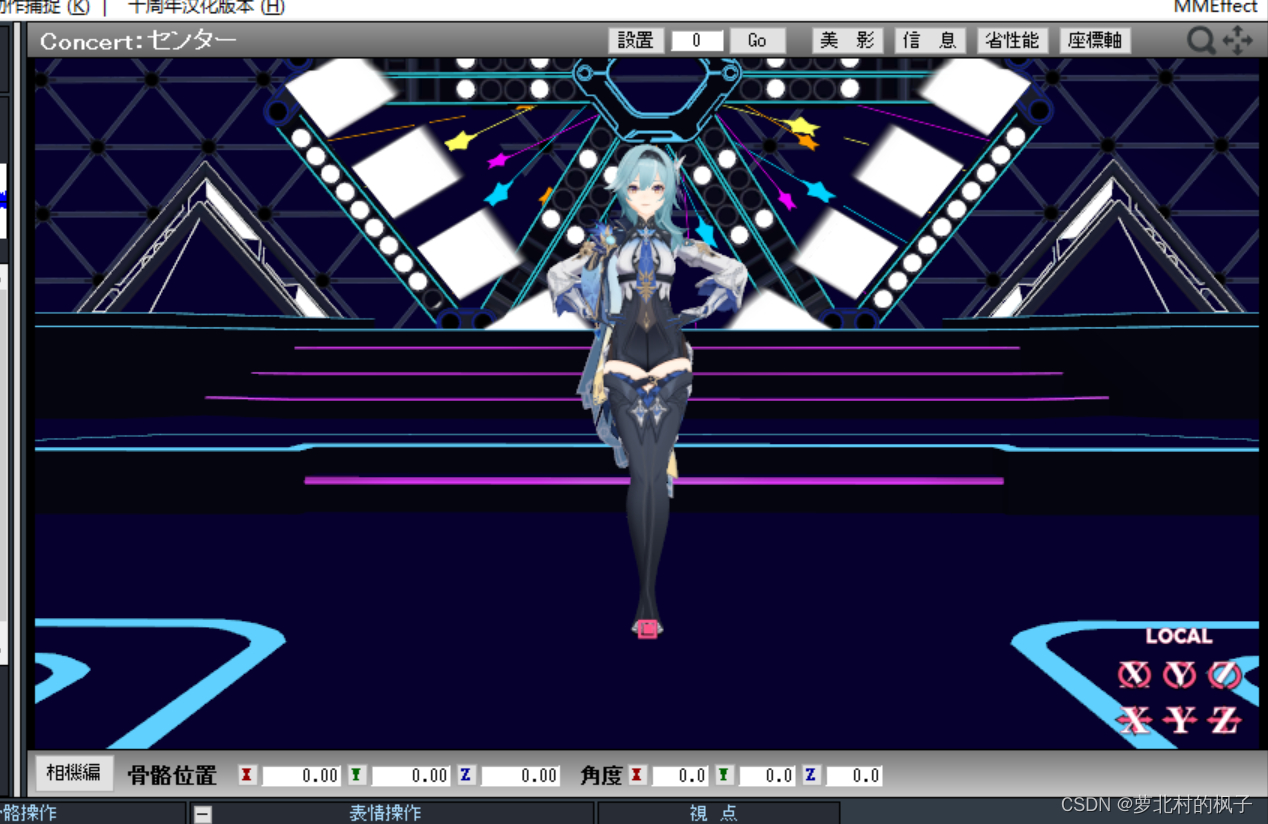Click the bone position Z value field

click(520, 776)
